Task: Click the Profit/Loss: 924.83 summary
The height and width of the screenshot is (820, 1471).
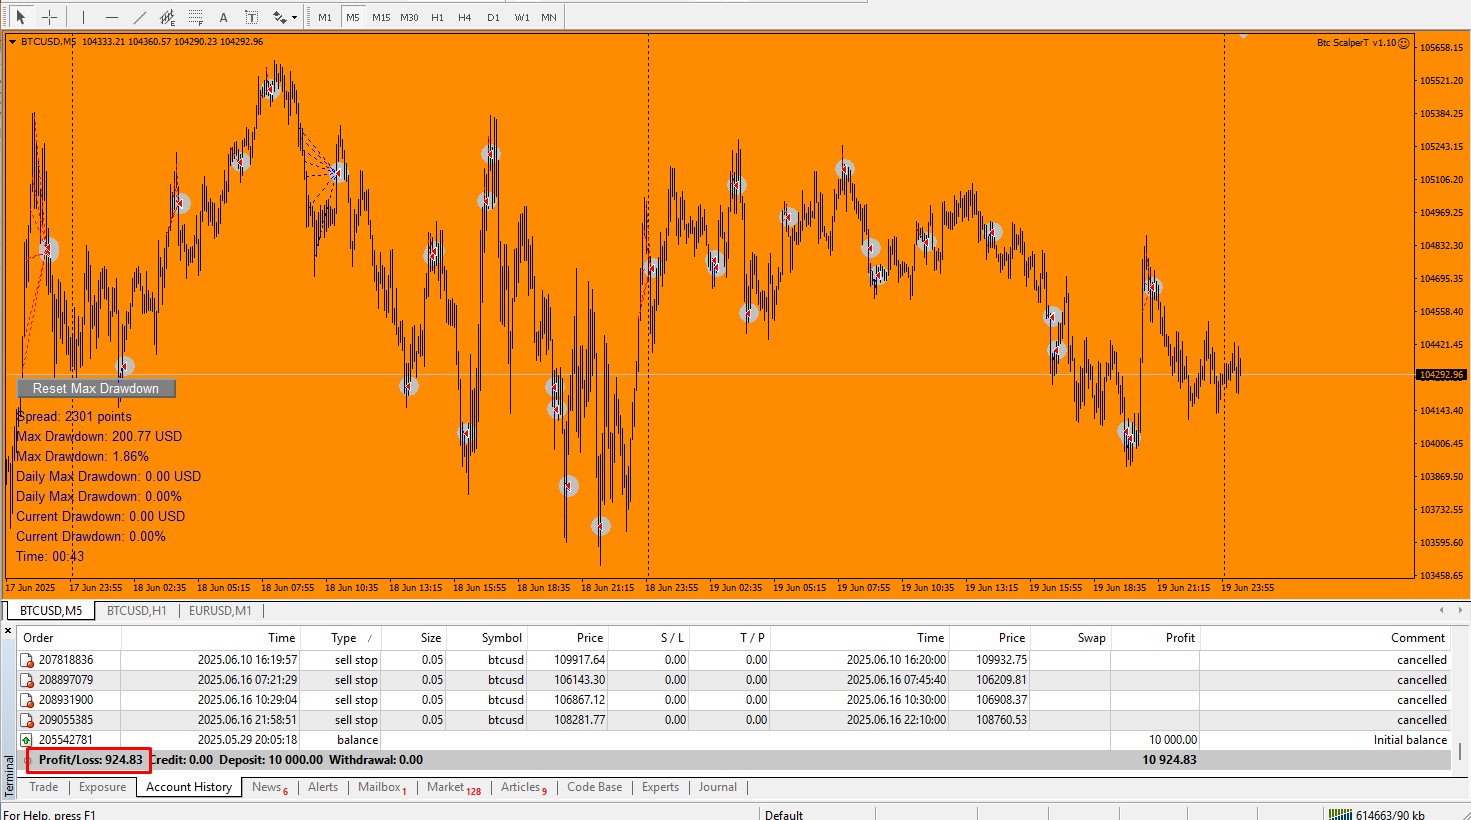Action: (90, 760)
